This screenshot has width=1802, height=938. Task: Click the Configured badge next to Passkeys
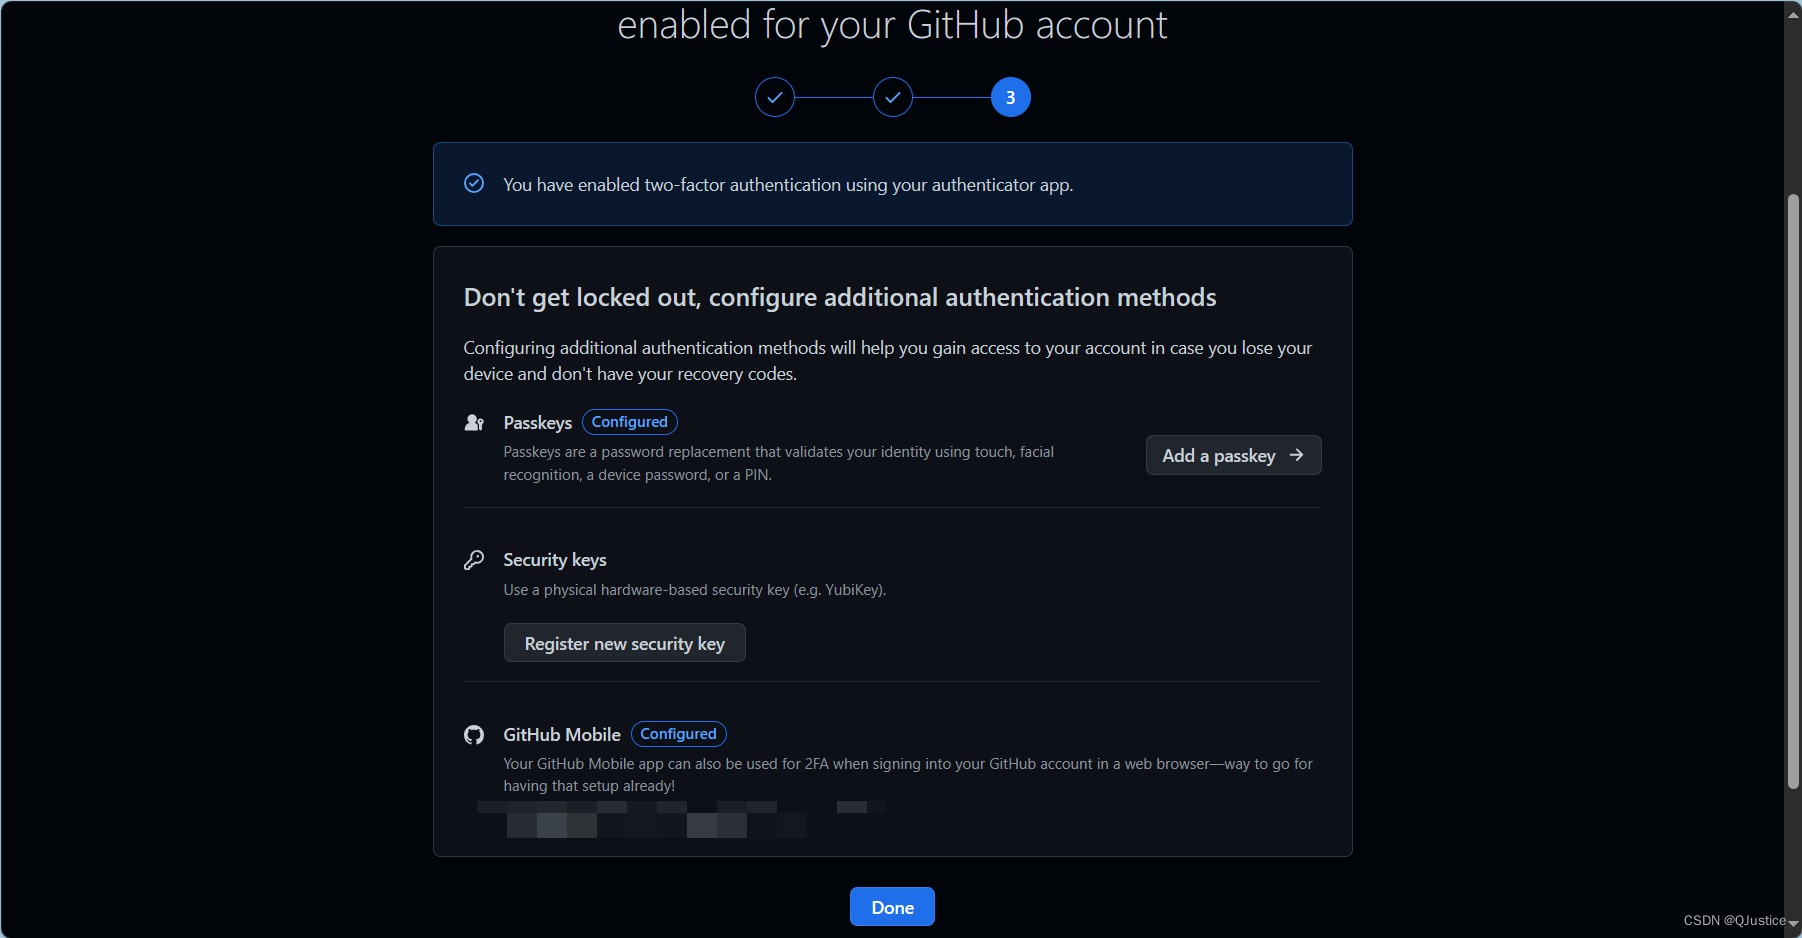click(x=629, y=421)
